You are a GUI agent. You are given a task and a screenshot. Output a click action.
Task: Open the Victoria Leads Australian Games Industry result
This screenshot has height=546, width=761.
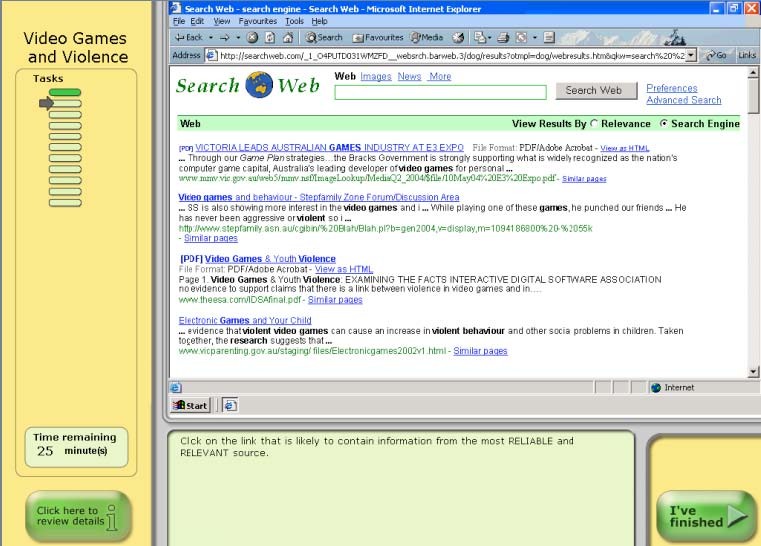tap(329, 148)
